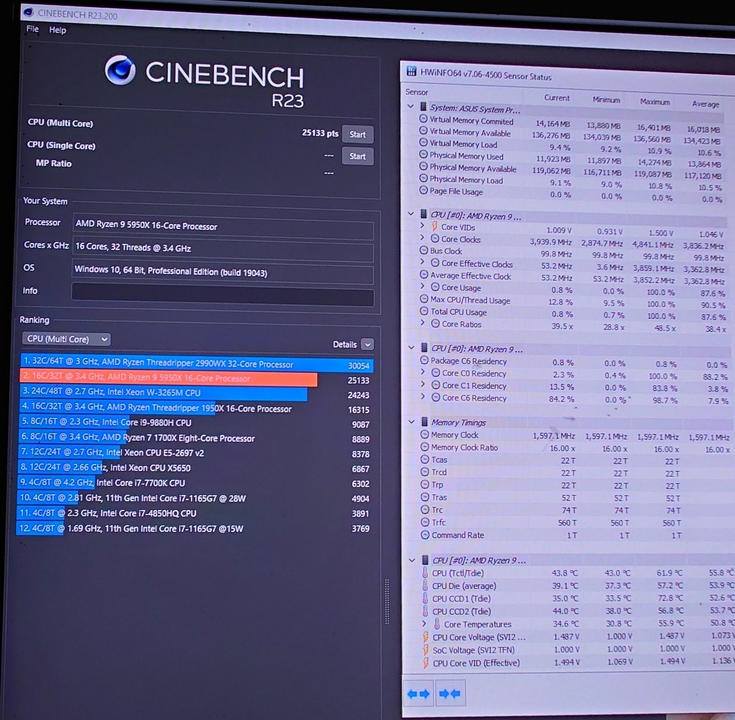Click the Command Rate sensor icon
This screenshot has width=735, height=720.
click(x=425, y=534)
